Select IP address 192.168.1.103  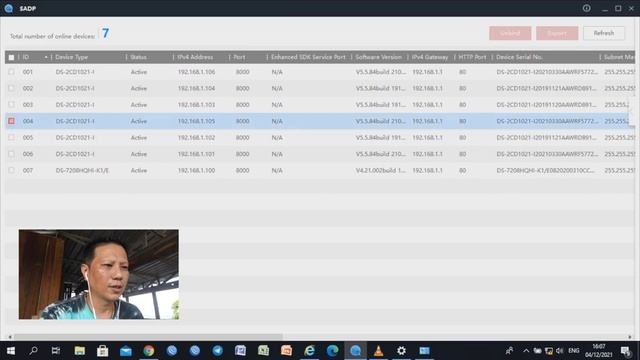point(196,104)
